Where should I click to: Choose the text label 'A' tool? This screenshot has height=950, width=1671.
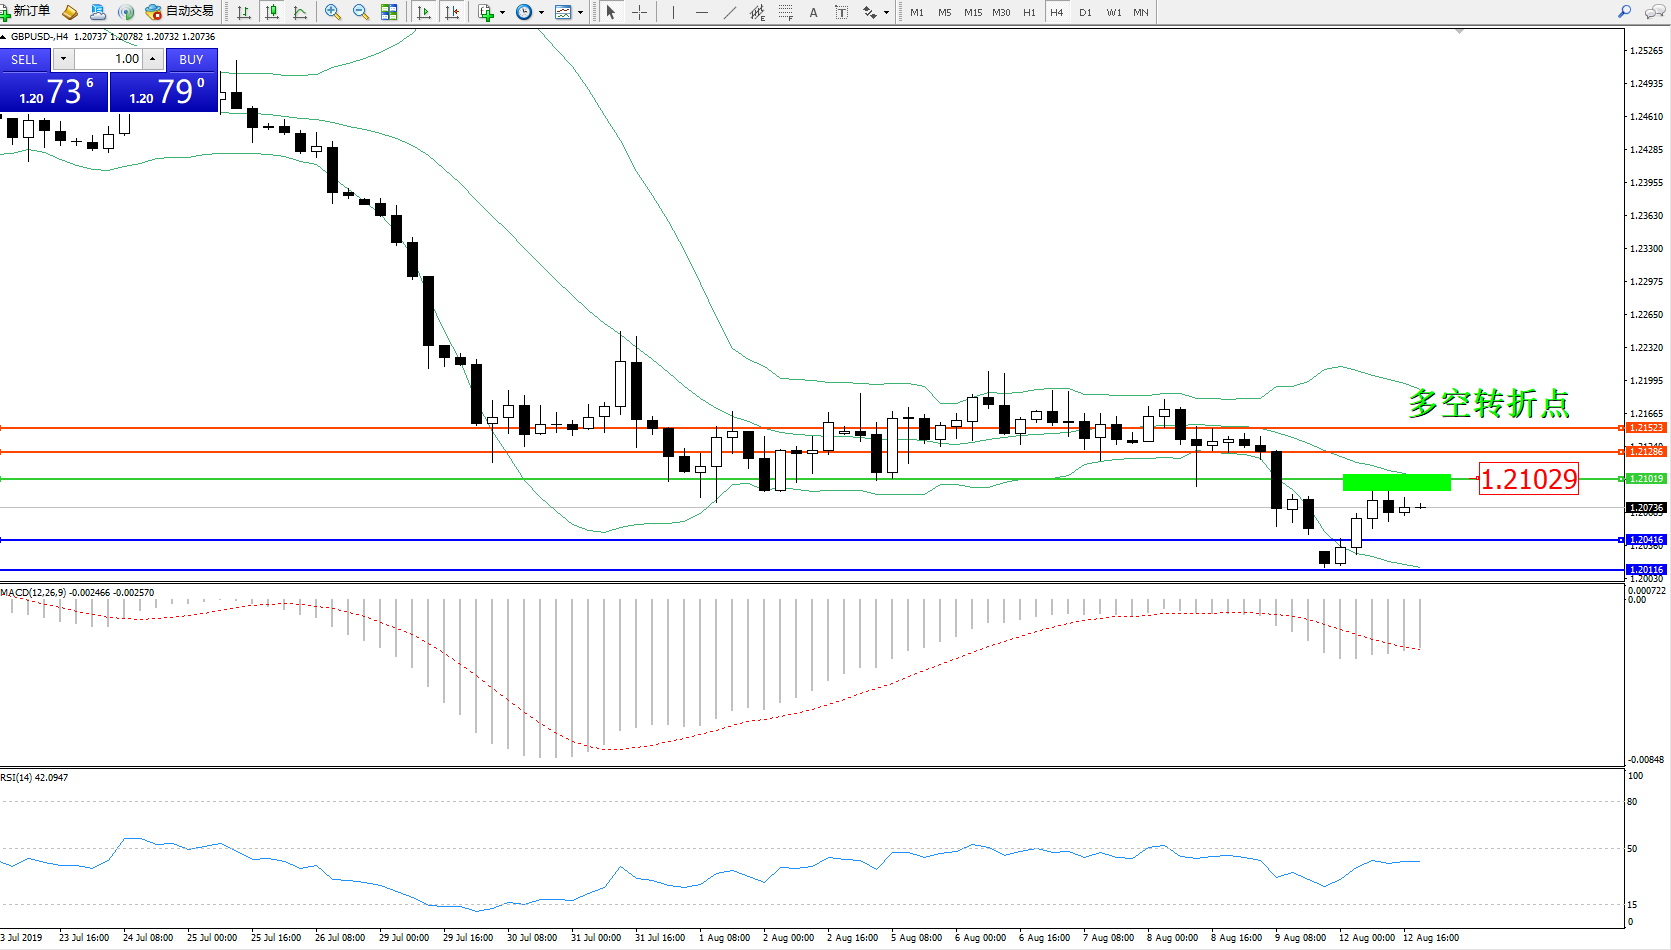pos(813,12)
